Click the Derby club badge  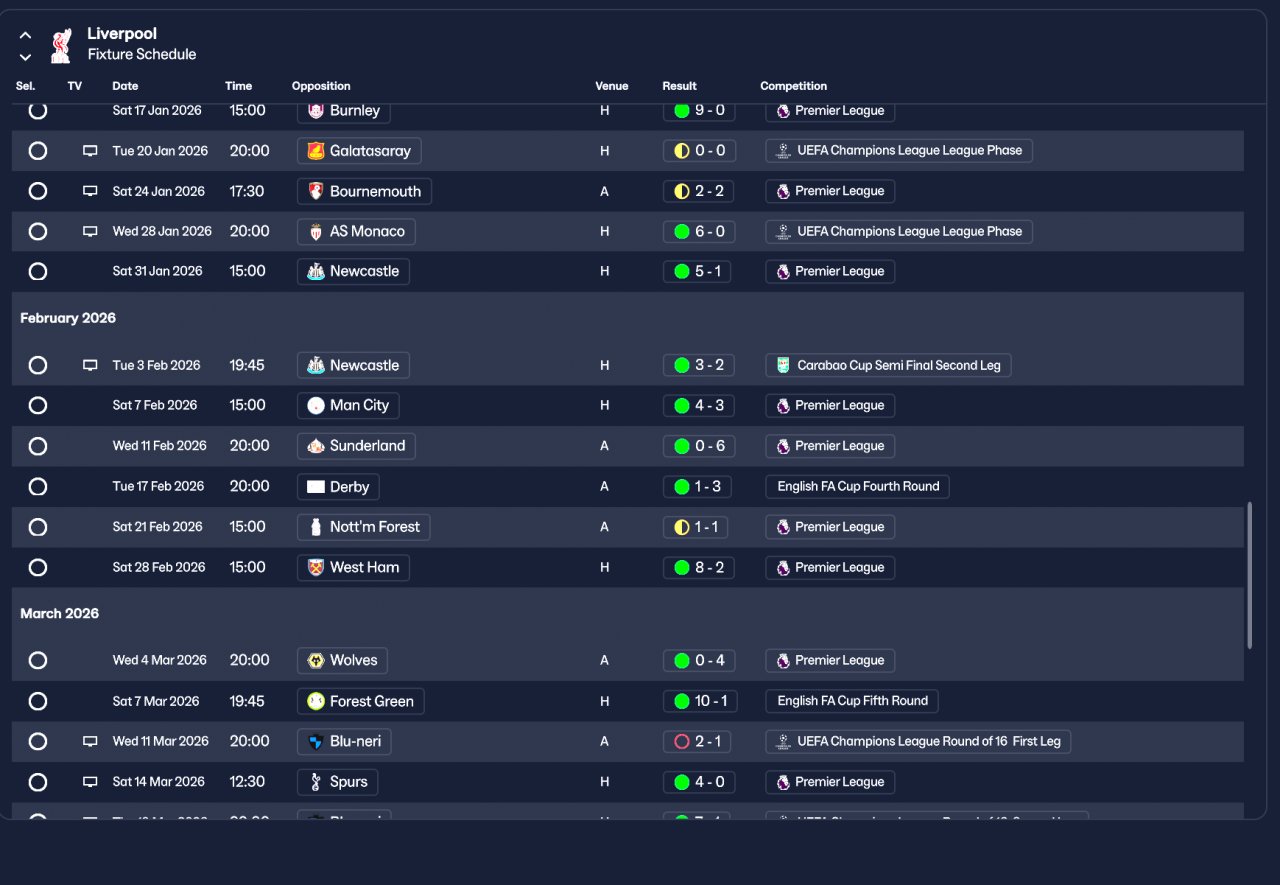(x=316, y=487)
